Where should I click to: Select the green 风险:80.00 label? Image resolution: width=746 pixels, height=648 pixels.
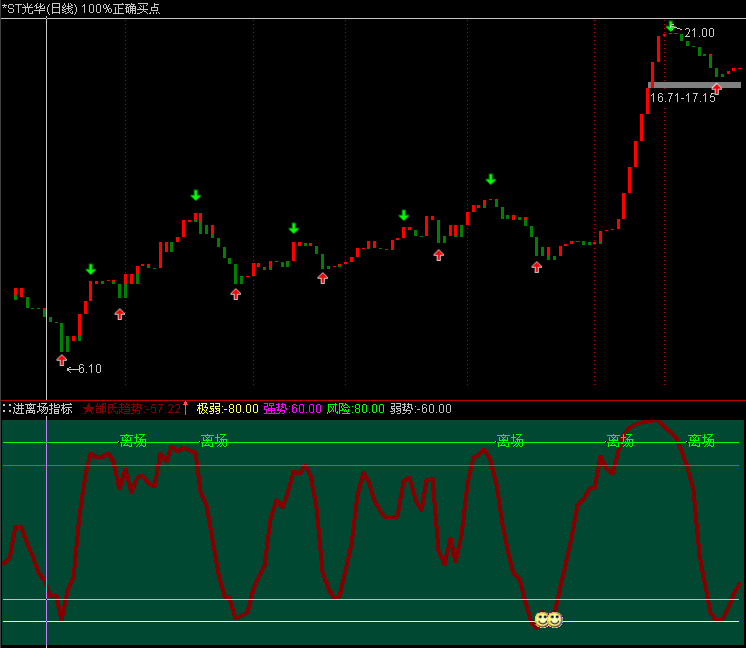tap(355, 409)
